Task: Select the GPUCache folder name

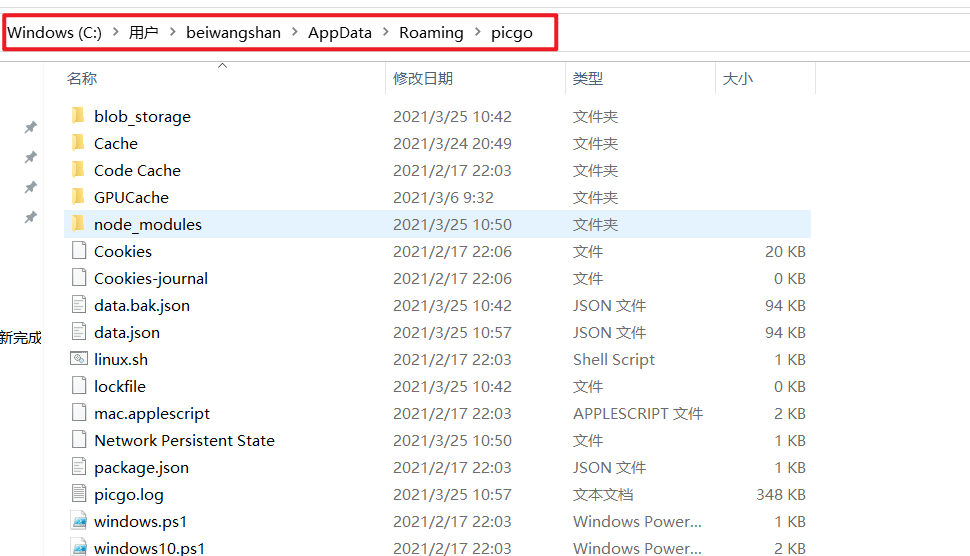Action: (x=131, y=197)
